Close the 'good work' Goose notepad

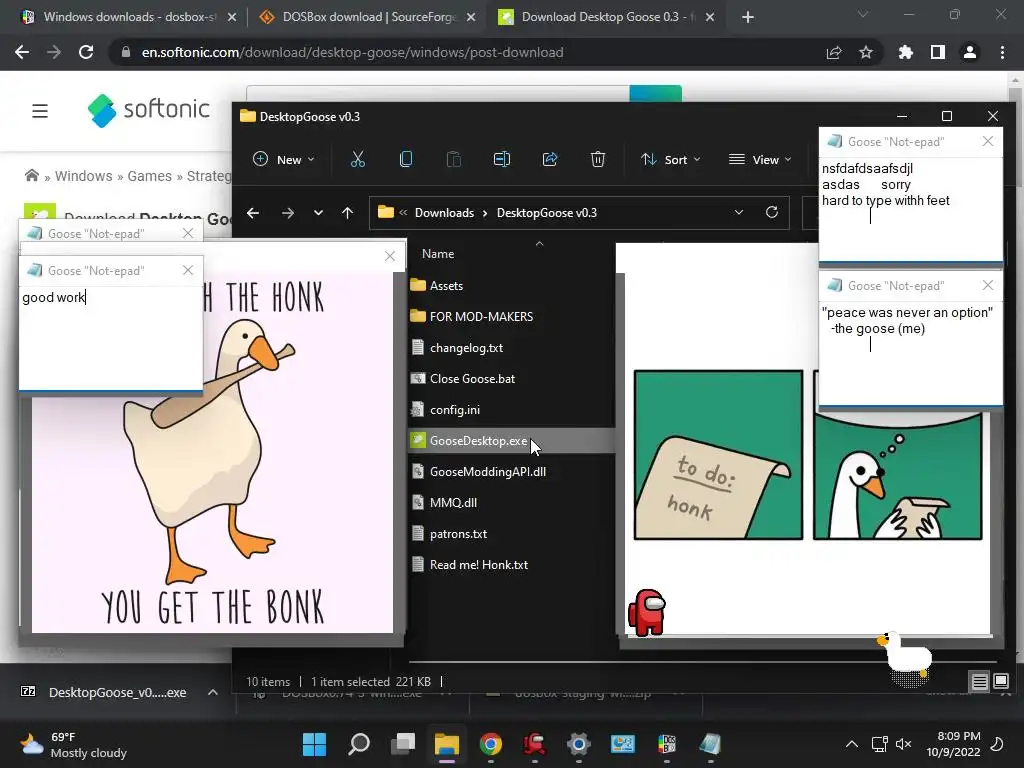[x=187, y=270]
